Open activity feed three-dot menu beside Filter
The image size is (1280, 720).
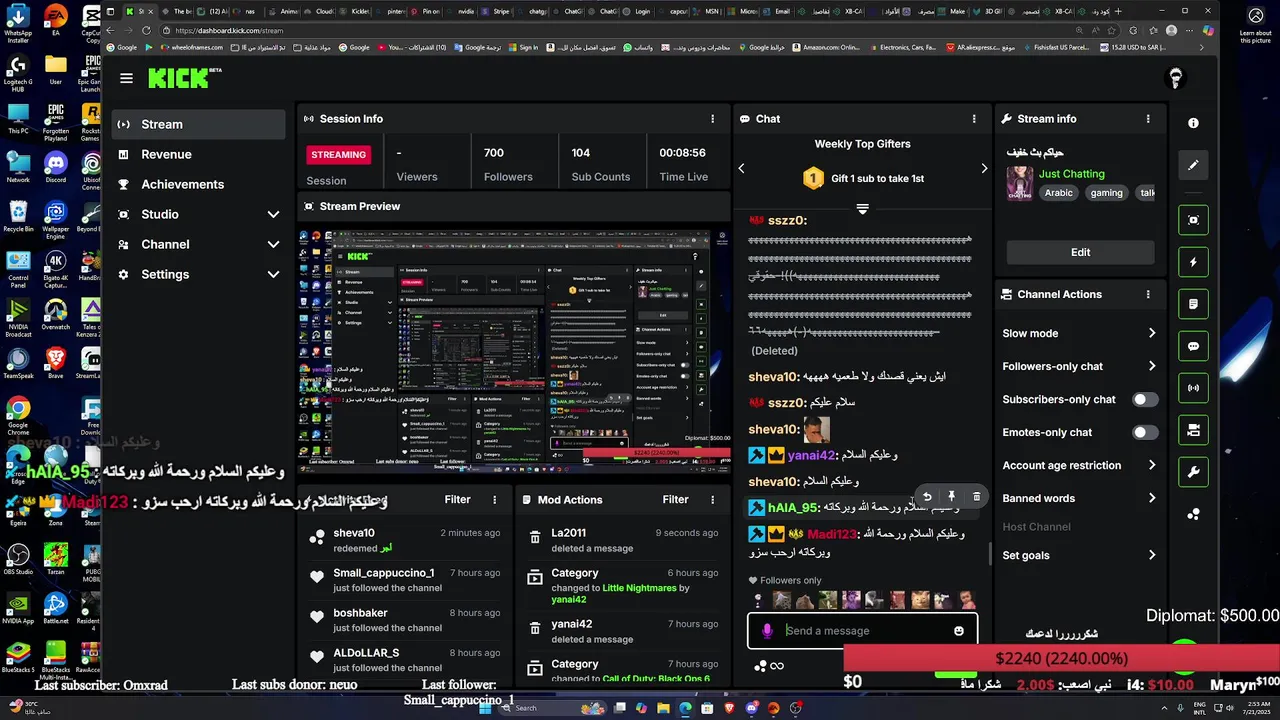[x=494, y=500]
